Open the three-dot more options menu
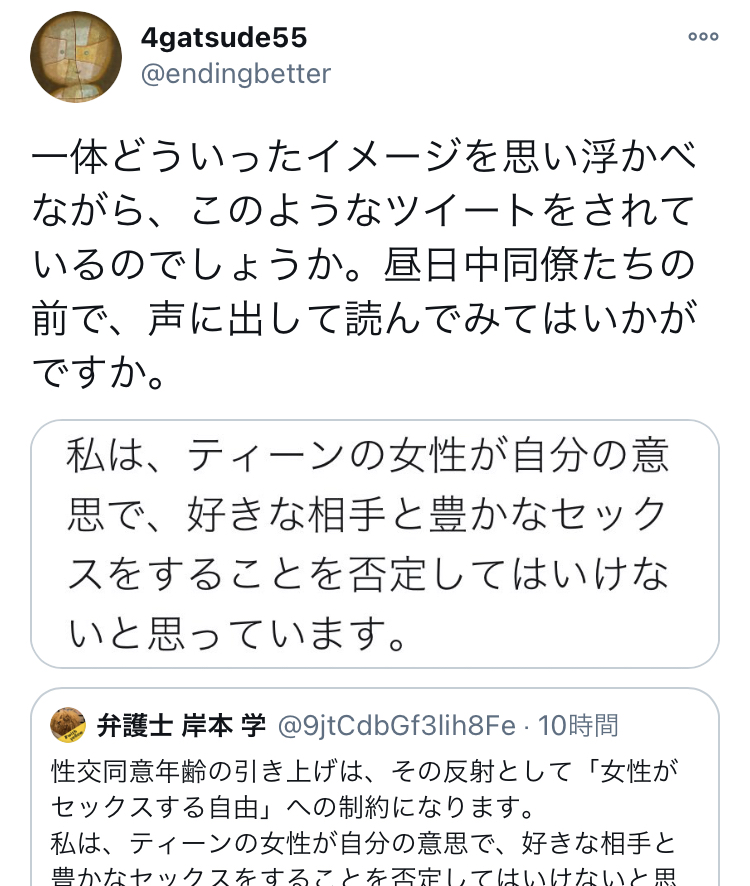This screenshot has height=886, width=750. tap(703, 37)
